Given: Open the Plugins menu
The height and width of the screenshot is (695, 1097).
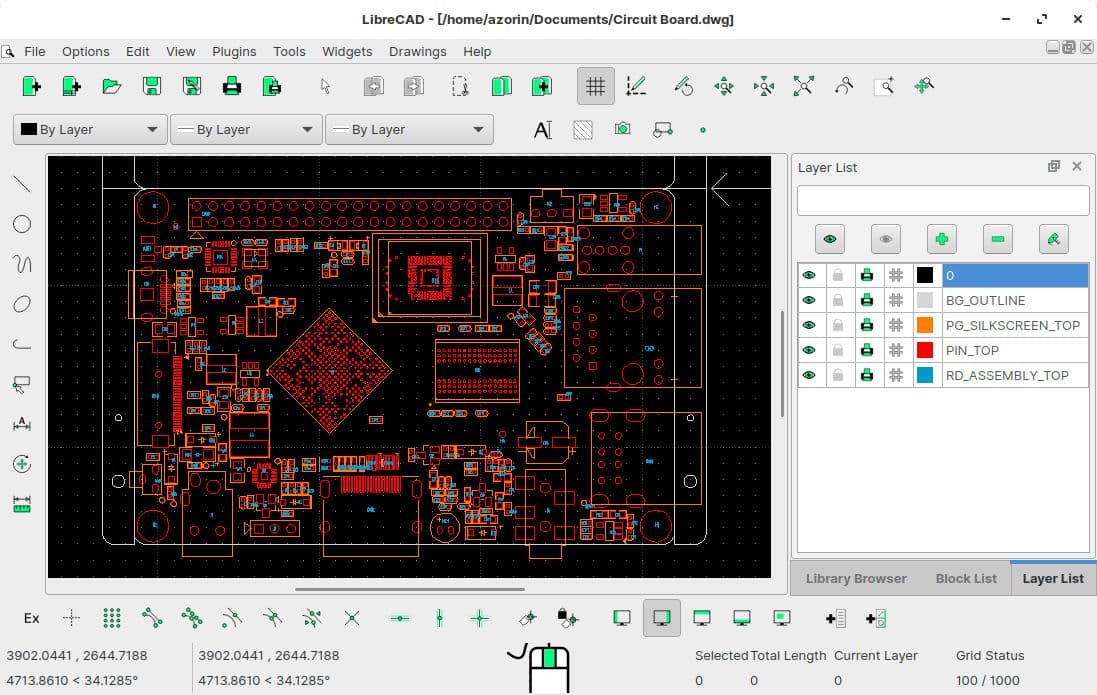Looking at the screenshot, I should pyautogui.click(x=234, y=51).
